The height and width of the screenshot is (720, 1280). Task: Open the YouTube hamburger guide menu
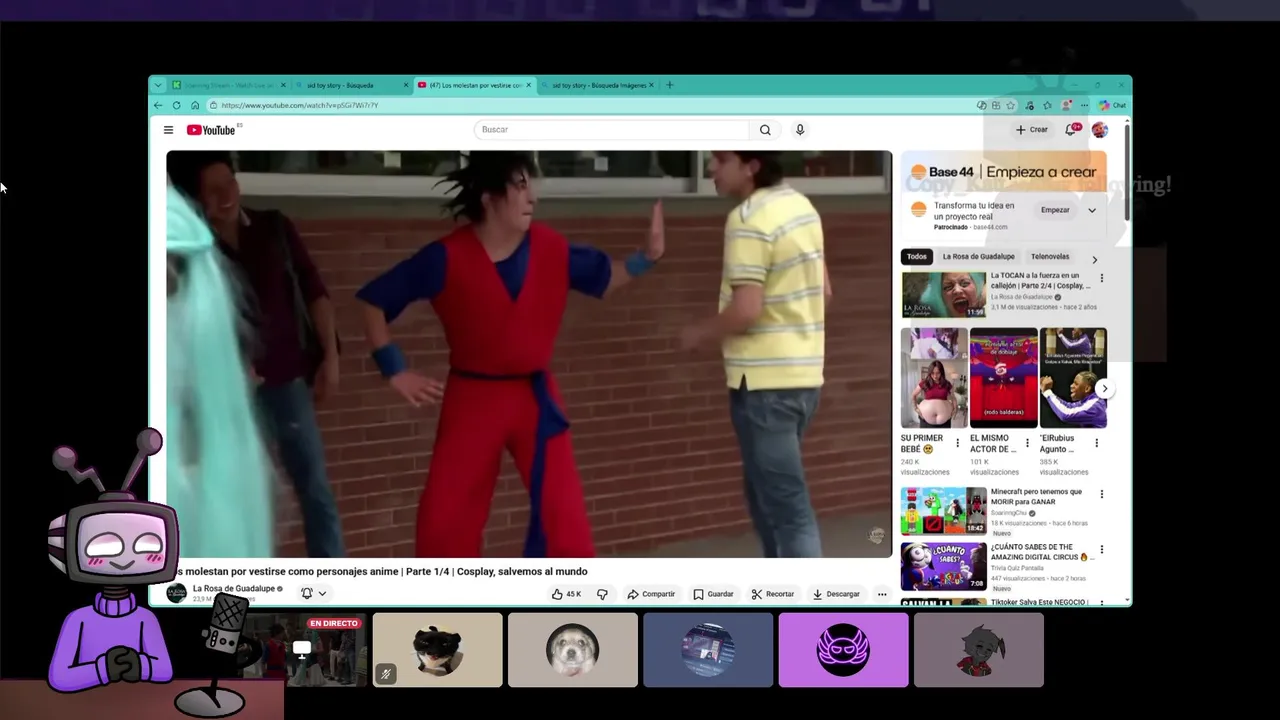(x=168, y=130)
